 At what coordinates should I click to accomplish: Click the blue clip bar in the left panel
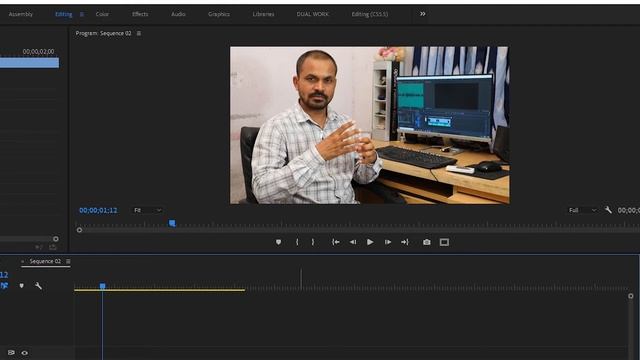click(x=29, y=63)
